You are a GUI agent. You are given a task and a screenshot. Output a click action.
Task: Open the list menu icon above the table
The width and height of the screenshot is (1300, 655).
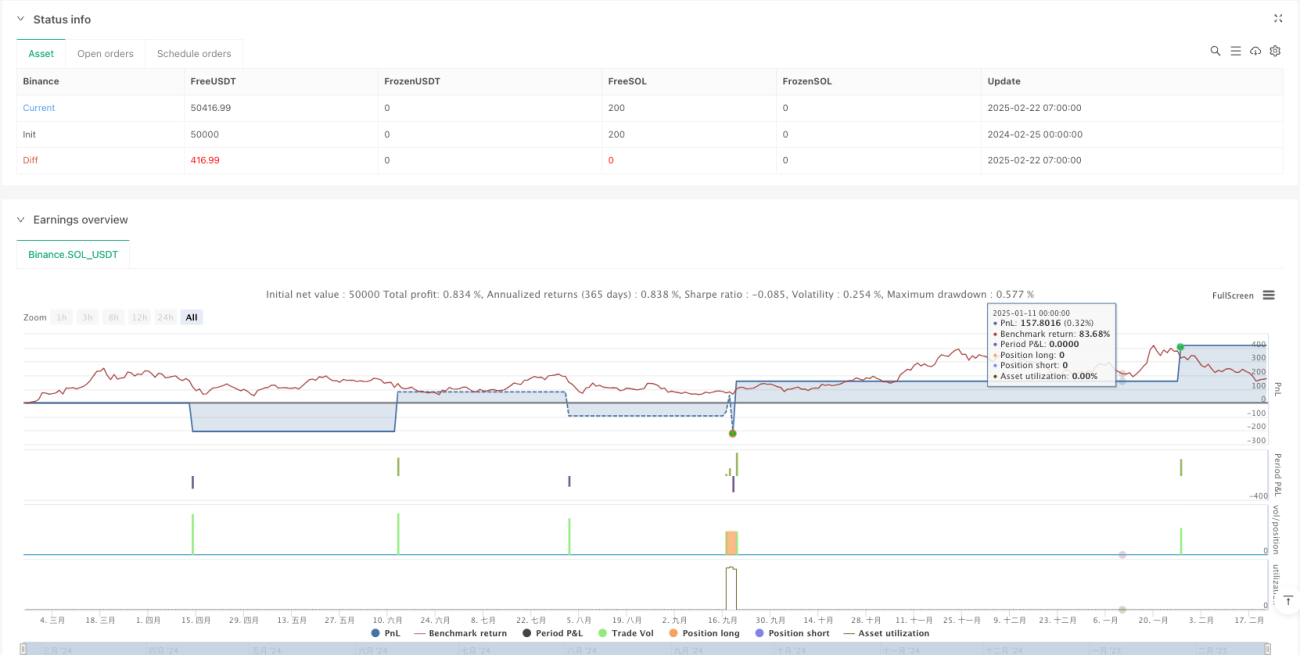[1235, 51]
